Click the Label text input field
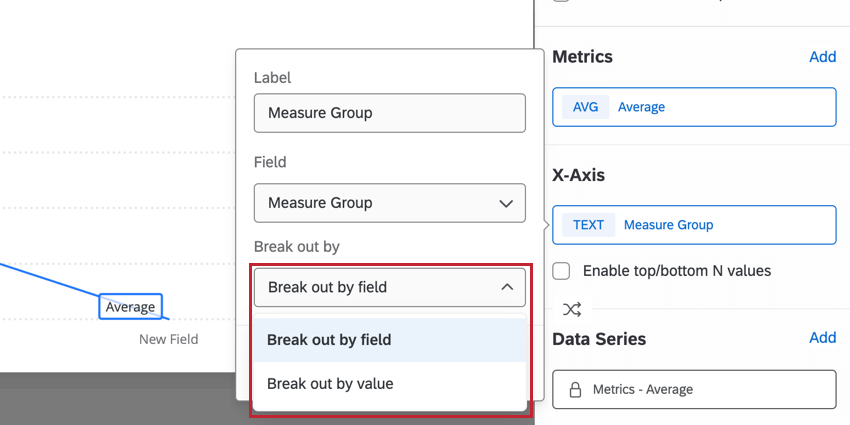The image size is (850, 425). tap(389, 113)
